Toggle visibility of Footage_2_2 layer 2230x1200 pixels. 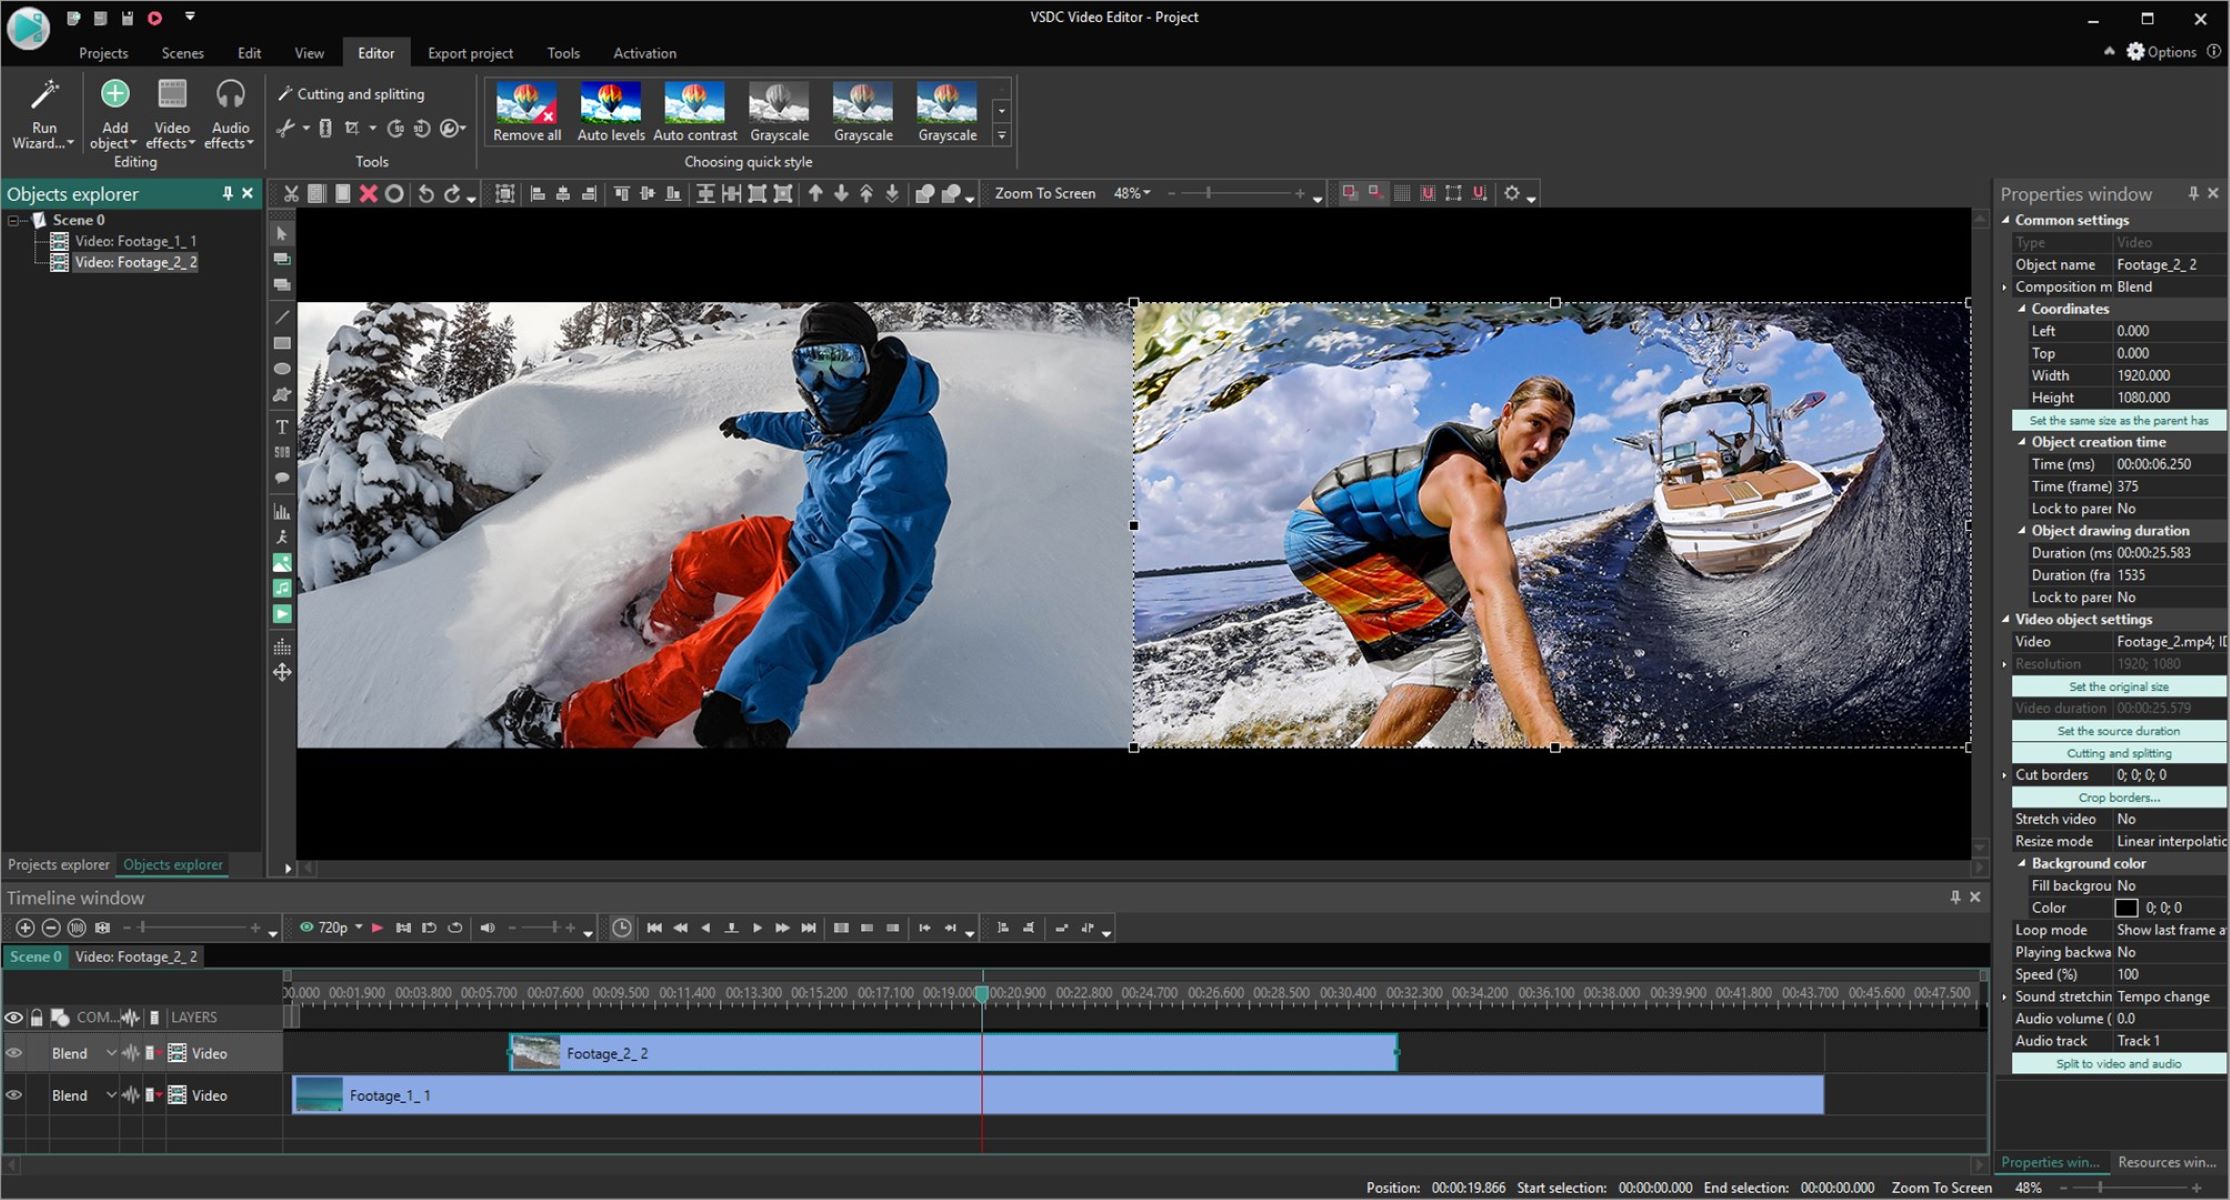(15, 1054)
